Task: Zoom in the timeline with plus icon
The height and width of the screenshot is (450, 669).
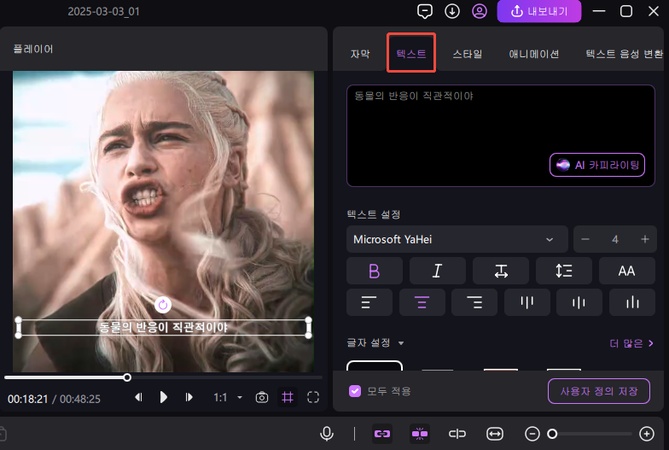Action: click(x=647, y=434)
